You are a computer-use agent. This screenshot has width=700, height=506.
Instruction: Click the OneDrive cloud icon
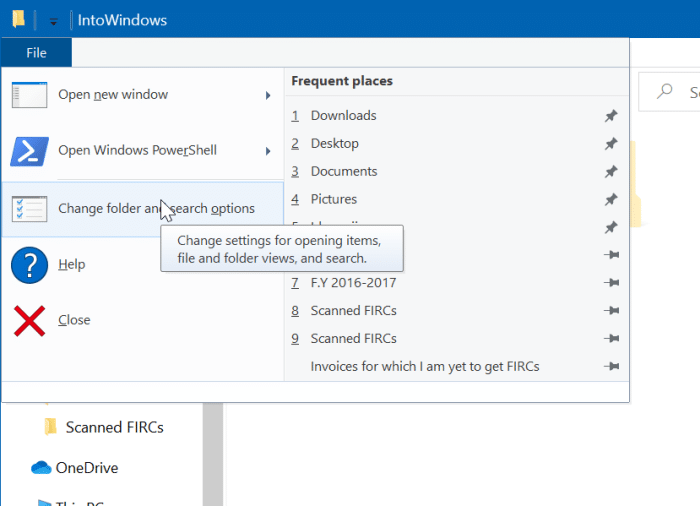[x=41, y=468]
